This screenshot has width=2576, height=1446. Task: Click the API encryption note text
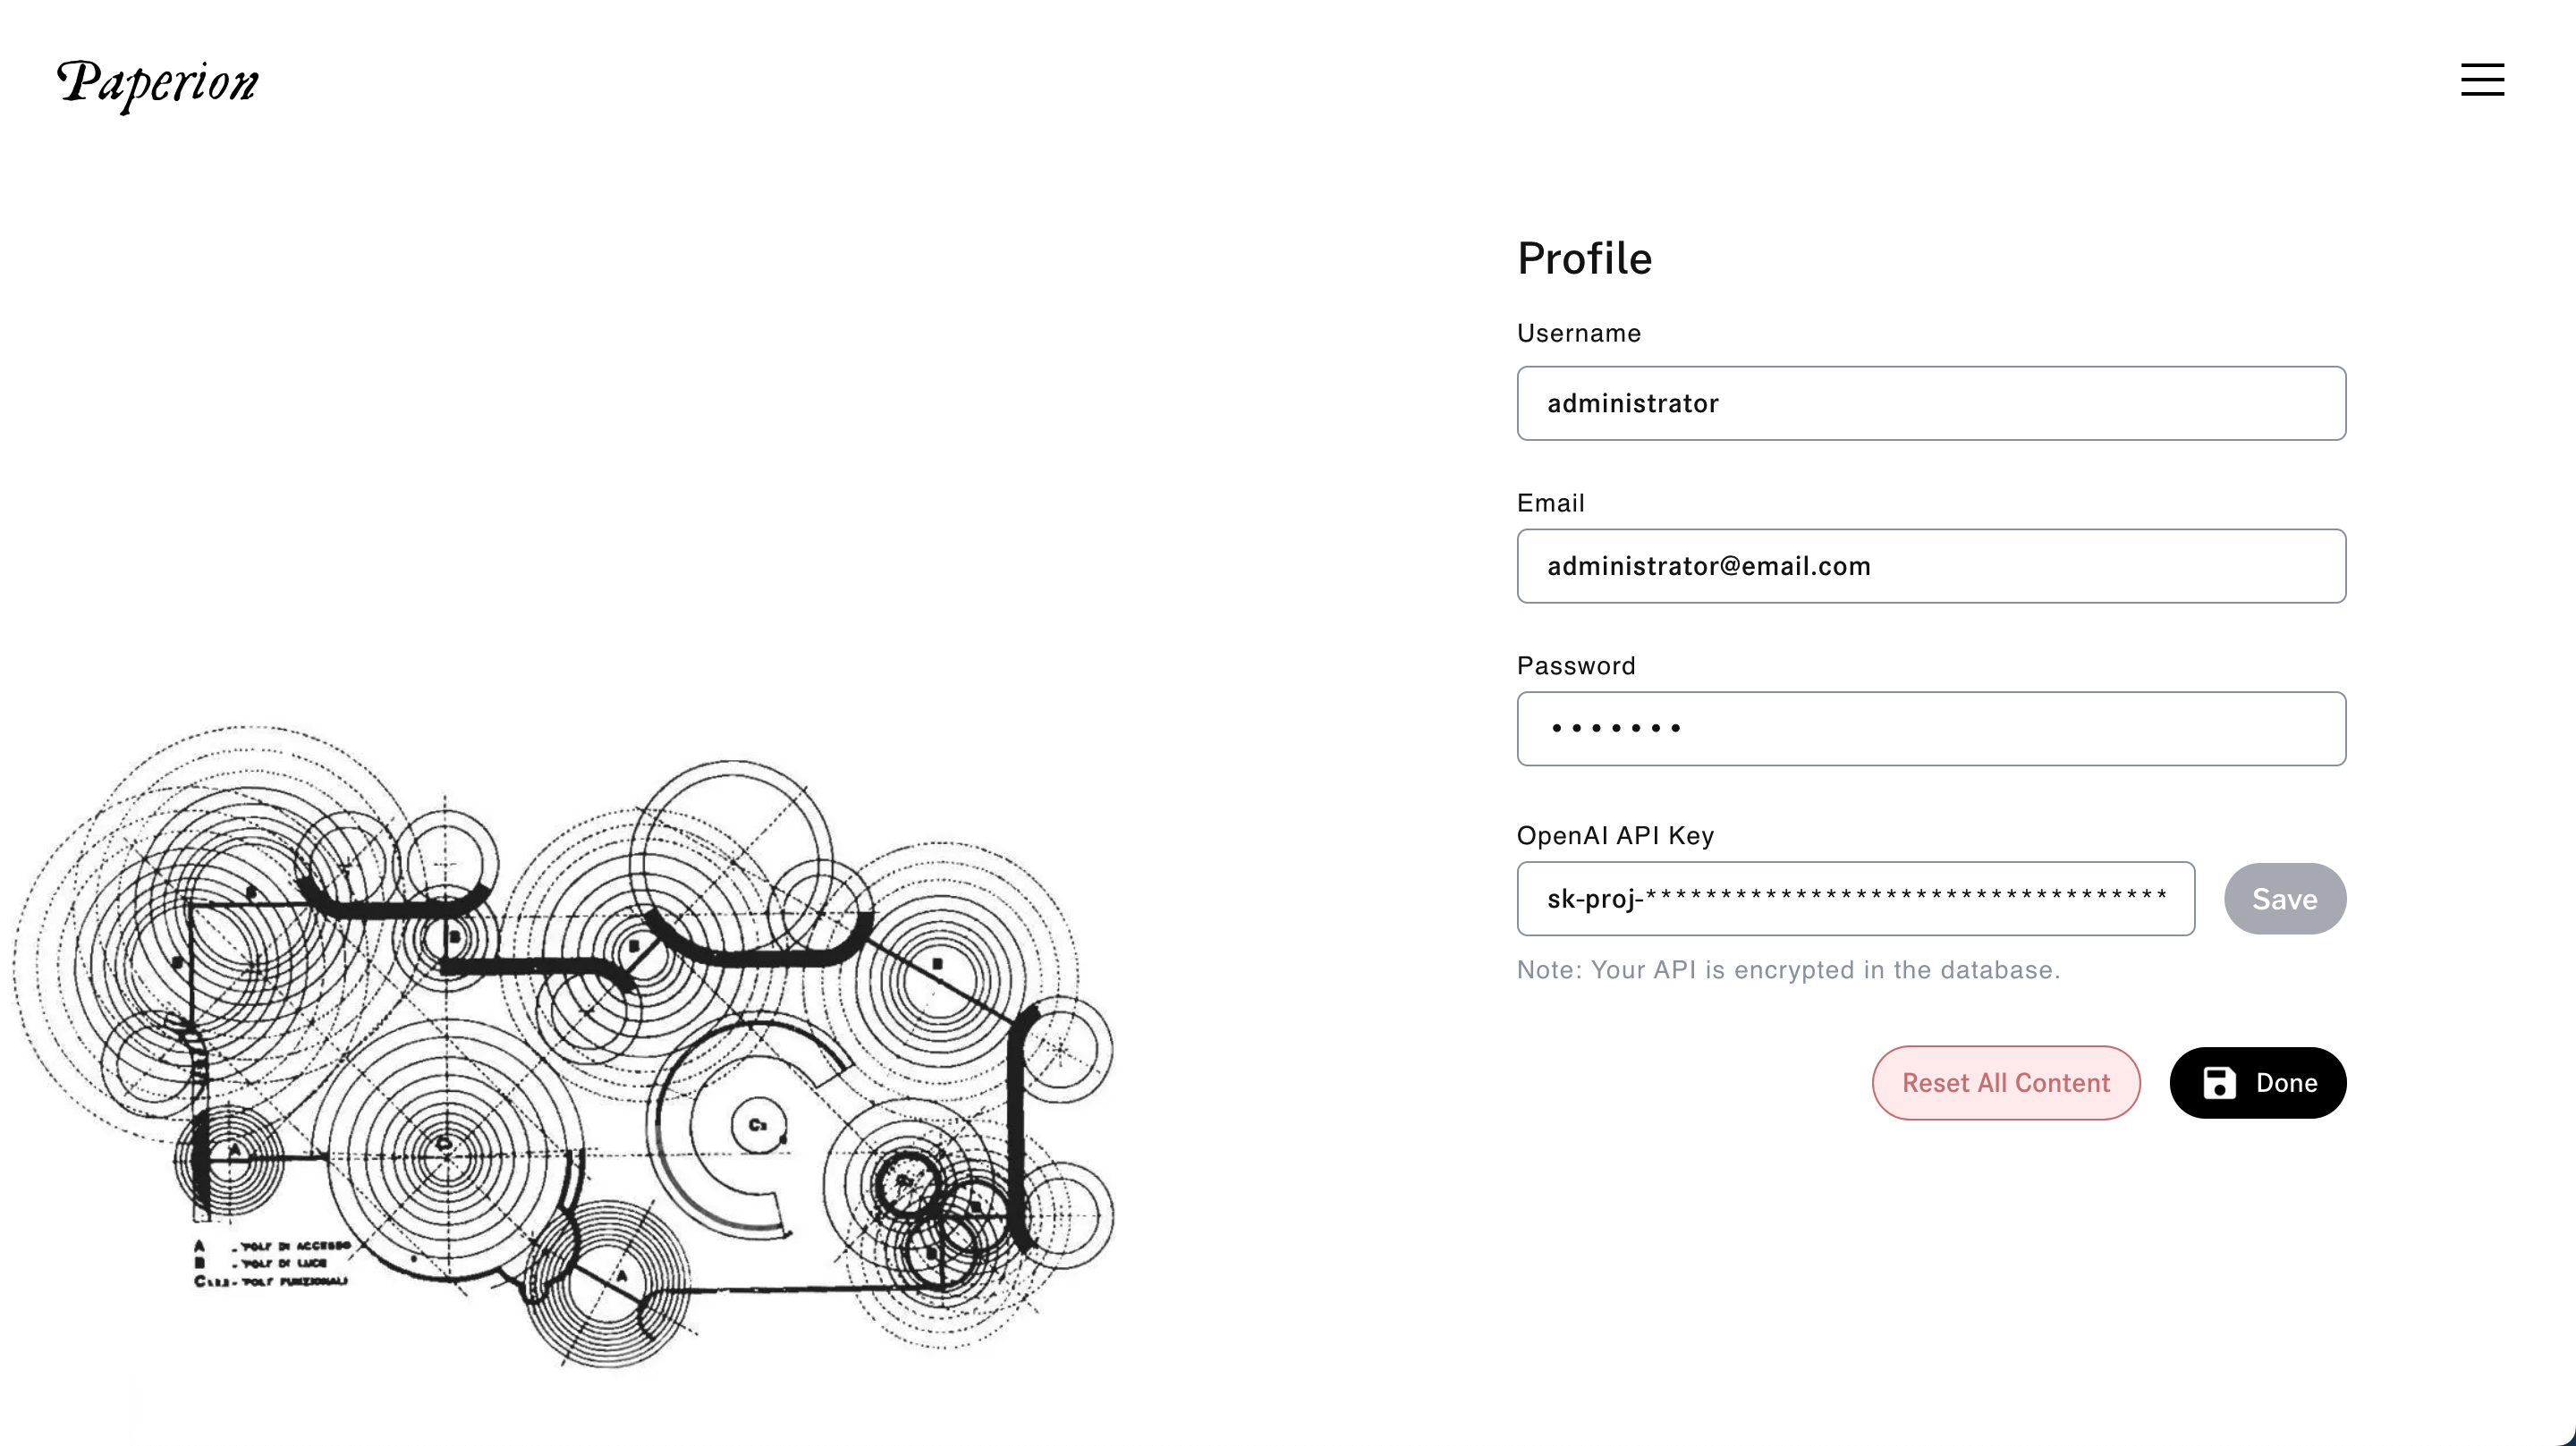tap(1788, 970)
